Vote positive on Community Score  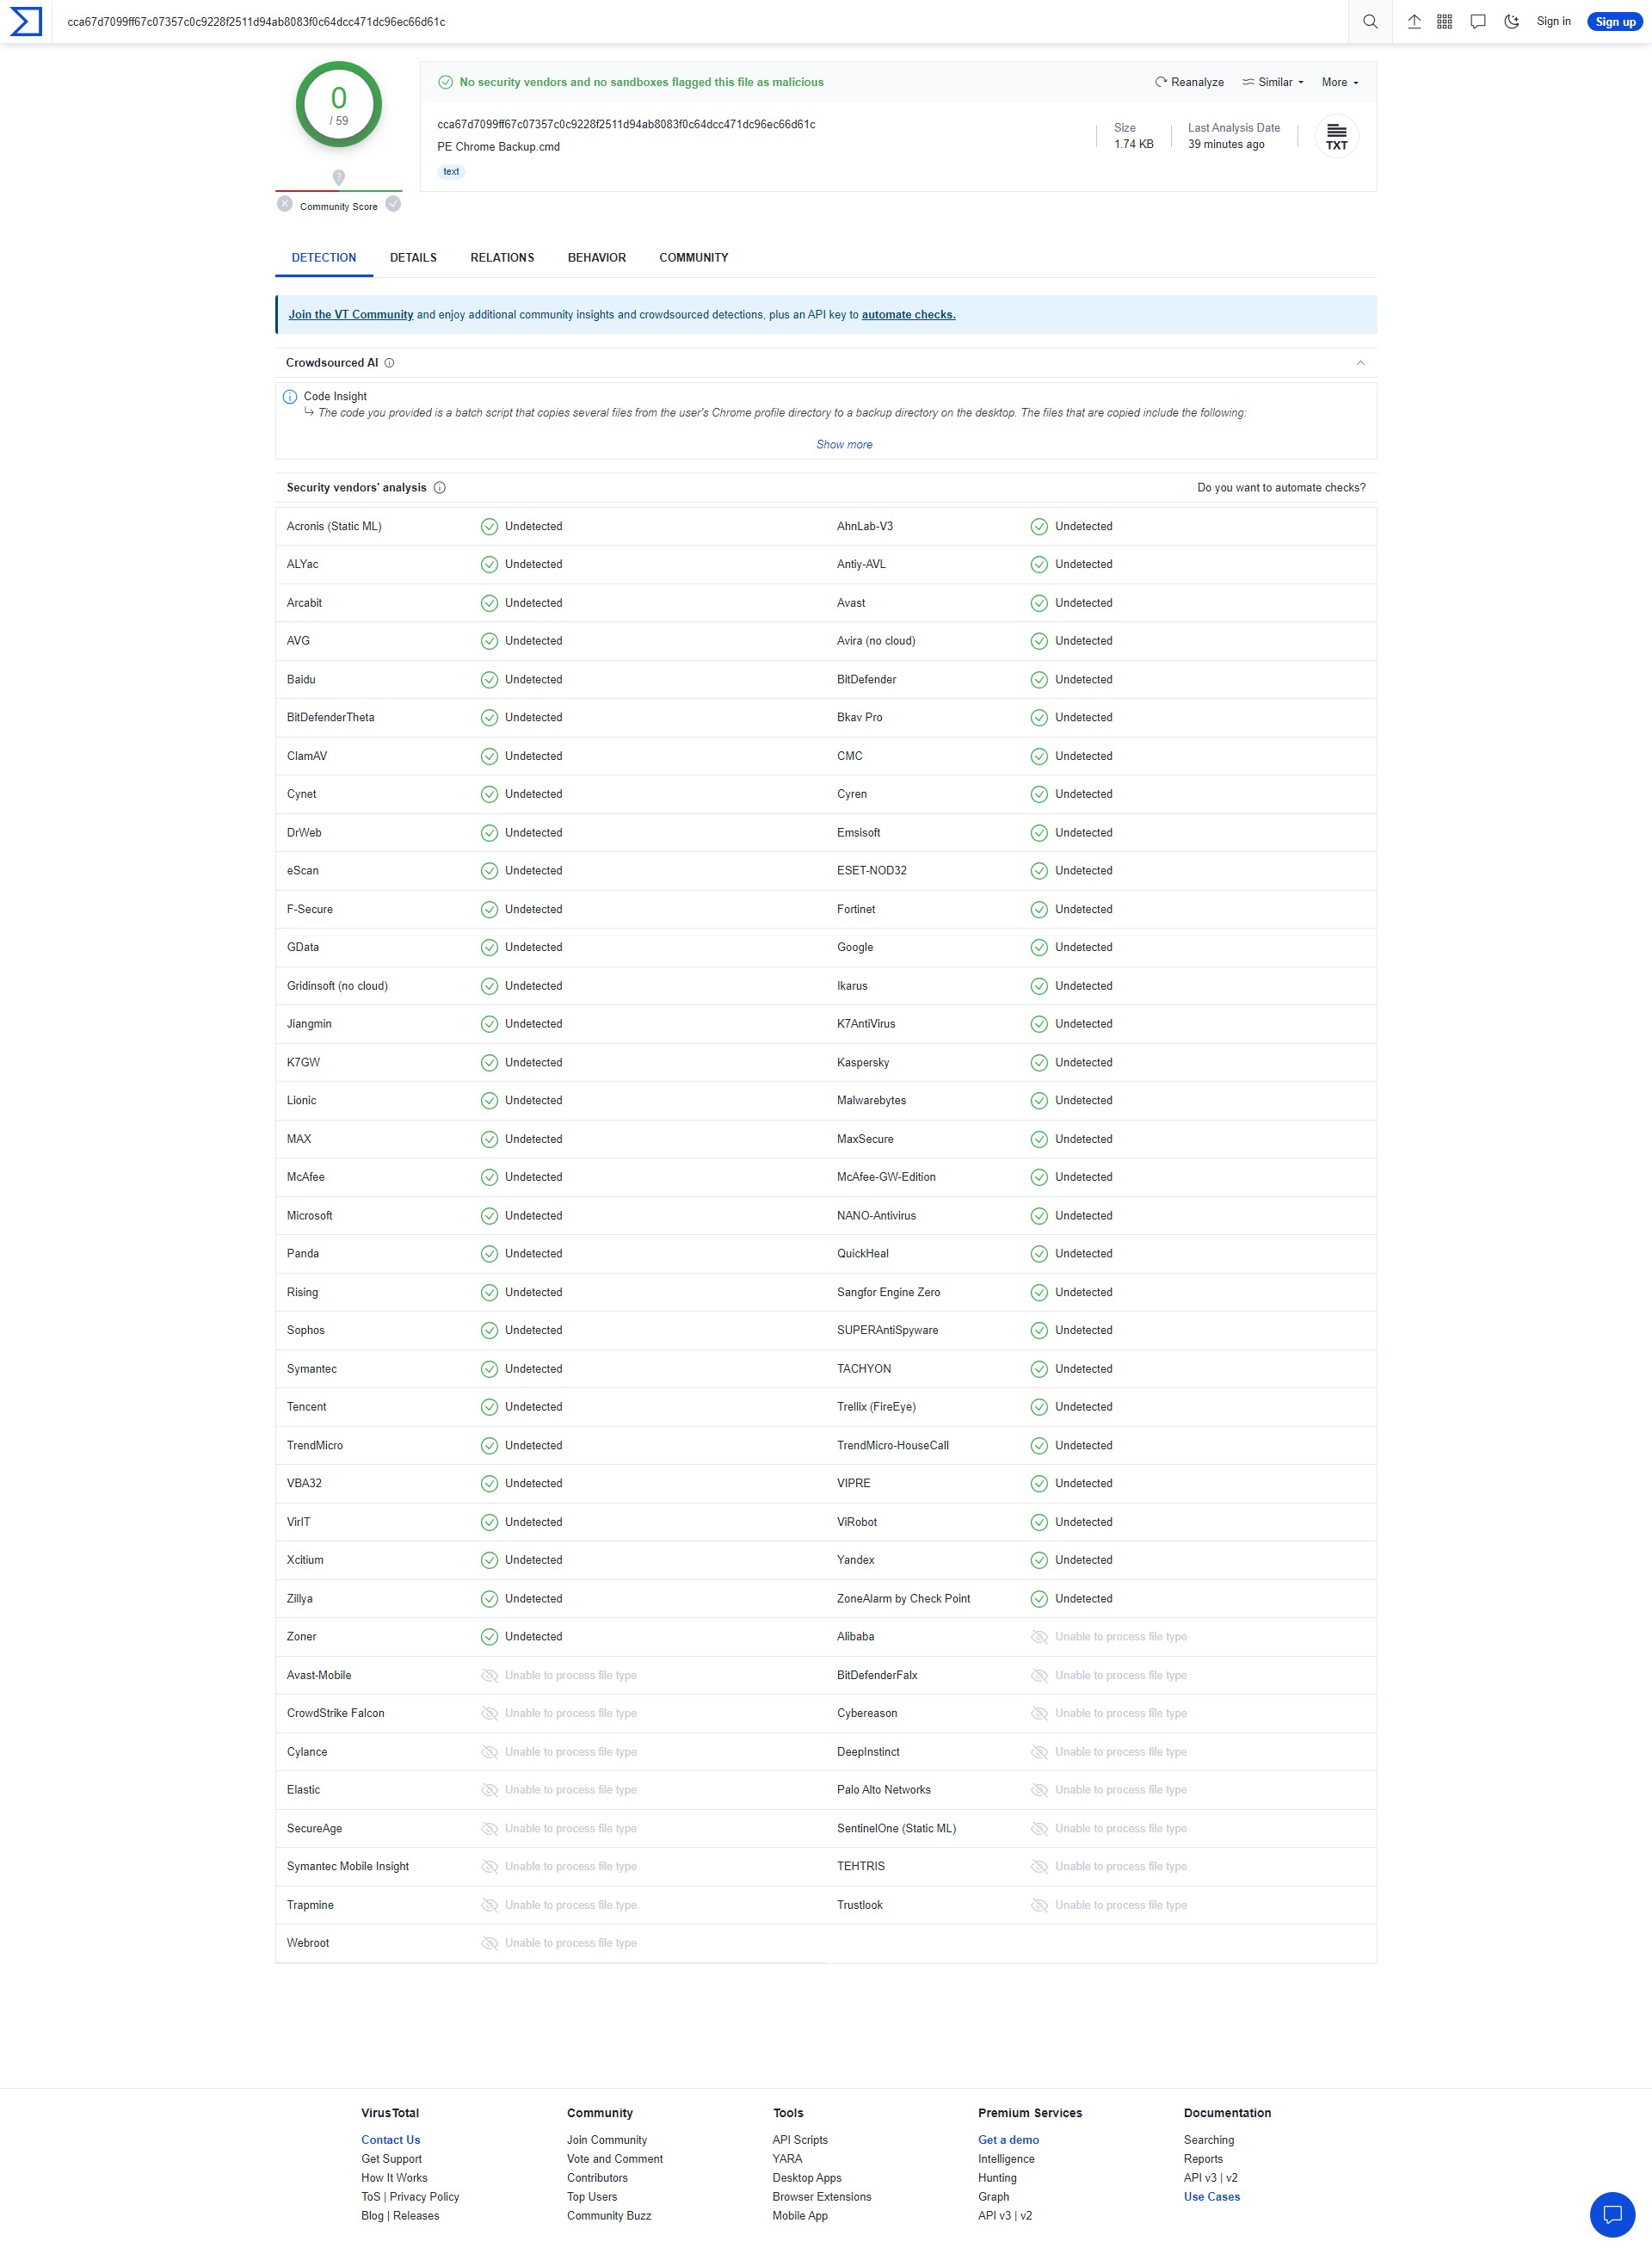coord(393,204)
